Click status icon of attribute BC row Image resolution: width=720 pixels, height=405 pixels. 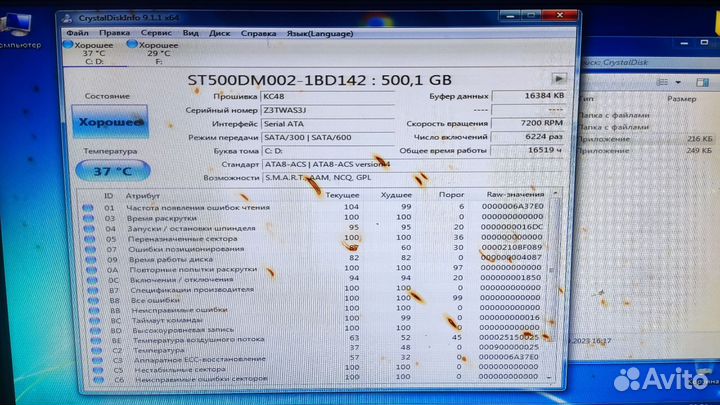coord(95,321)
